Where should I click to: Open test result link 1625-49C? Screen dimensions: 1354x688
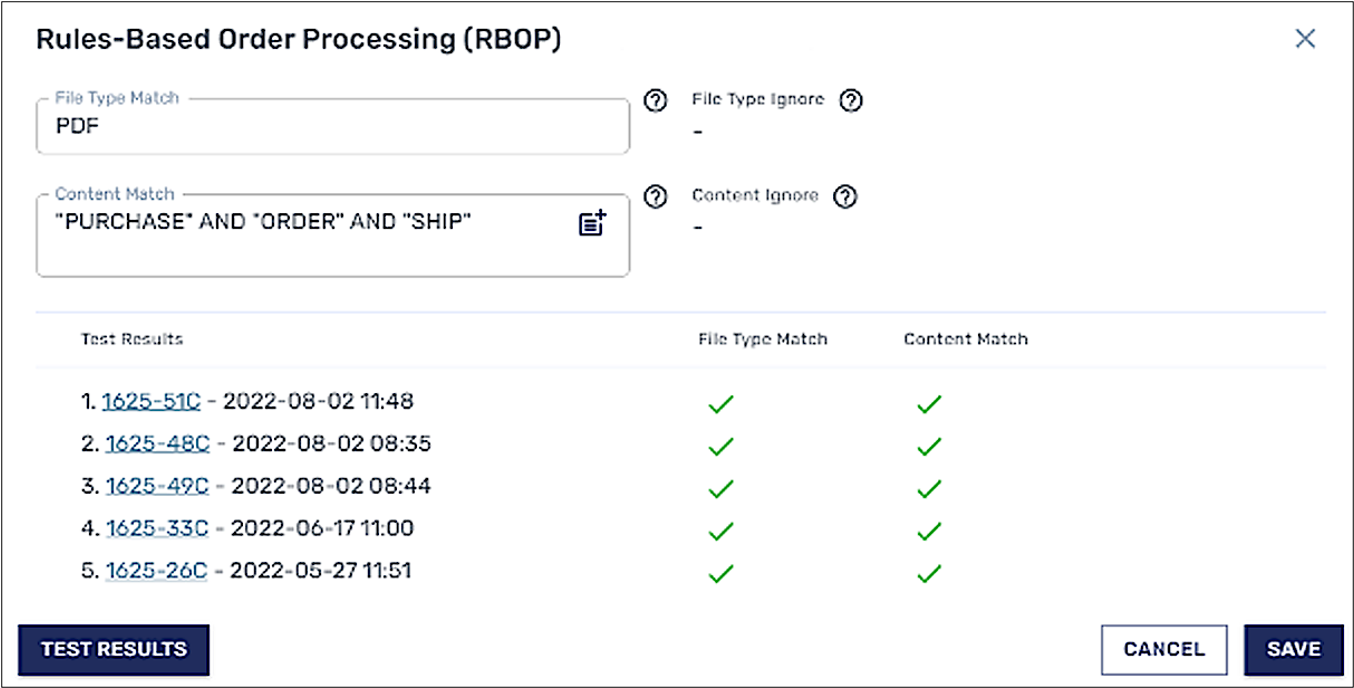point(156,486)
